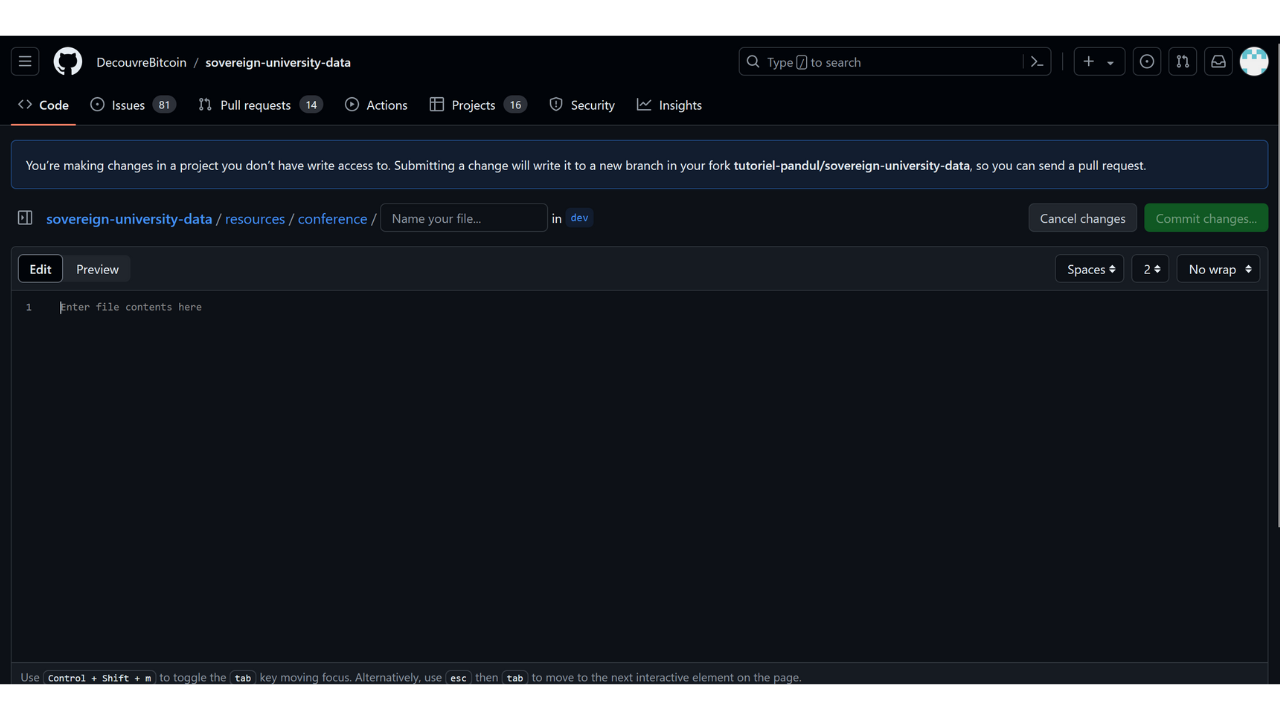Select the Edit mode toggle
This screenshot has height=720, width=1280.
[x=40, y=269]
